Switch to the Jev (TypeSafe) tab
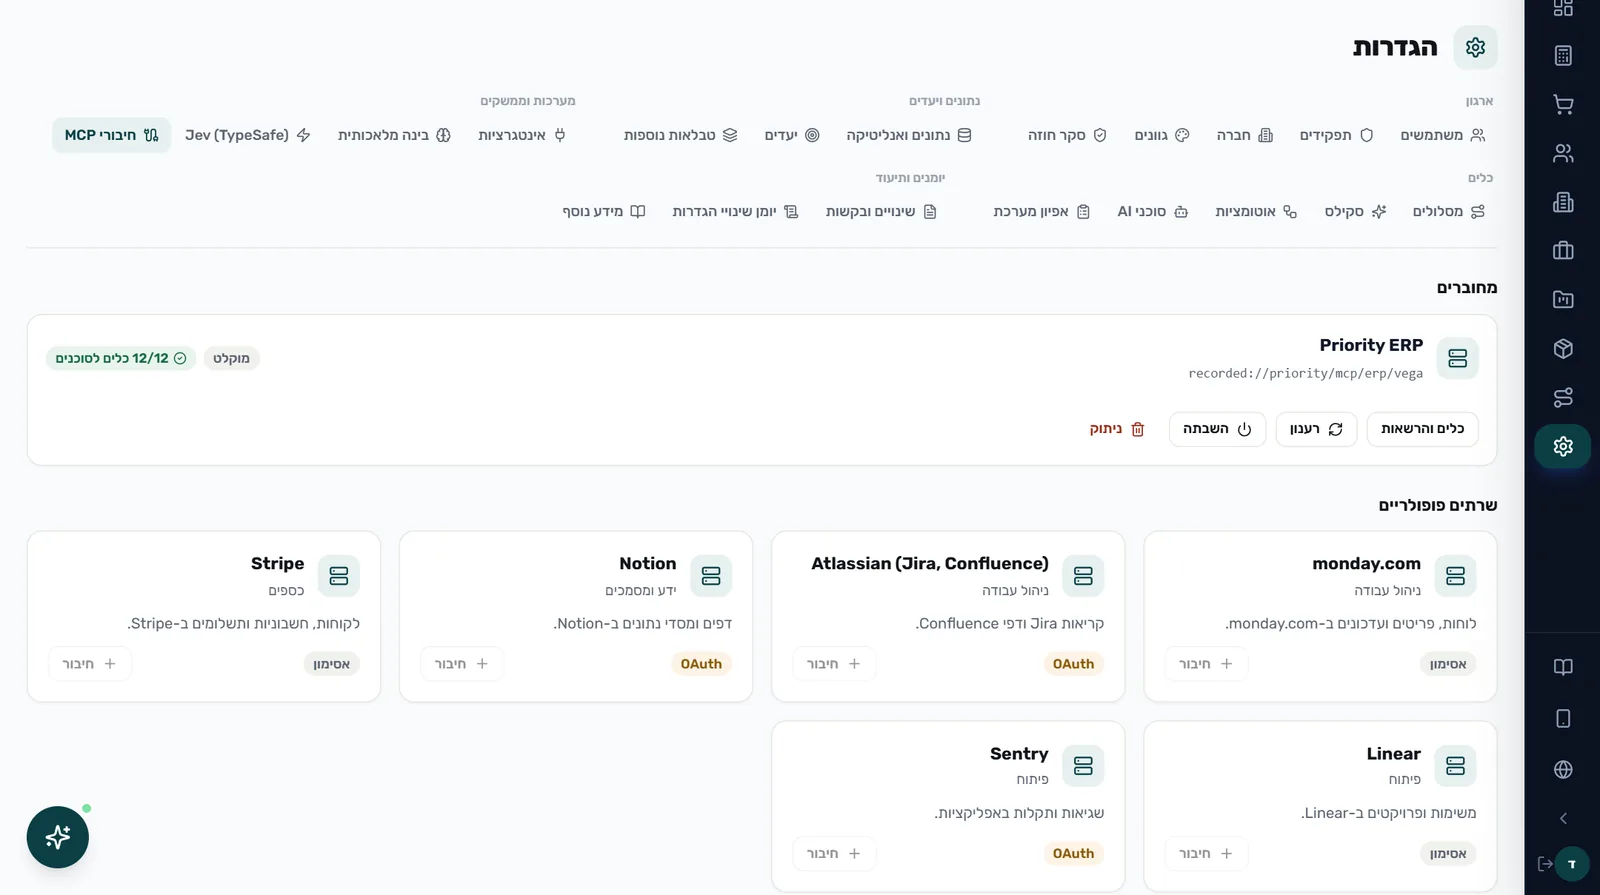1600x895 pixels. pyautogui.click(x=247, y=135)
